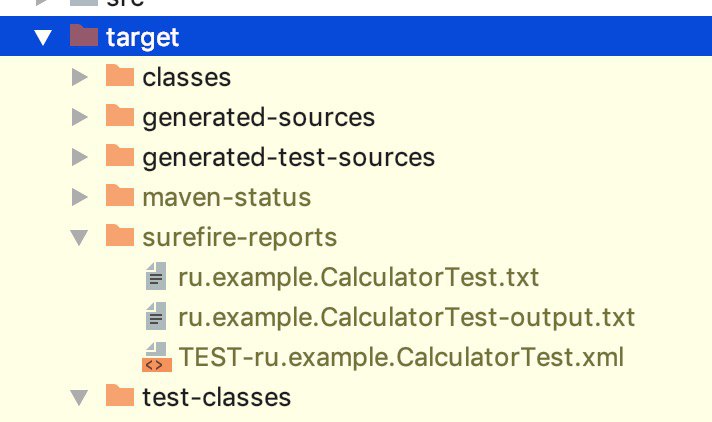Click the text file icon of ru.example.CalculatorTest.txt
This screenshot has width=712, height=422.
click(156, 276)
